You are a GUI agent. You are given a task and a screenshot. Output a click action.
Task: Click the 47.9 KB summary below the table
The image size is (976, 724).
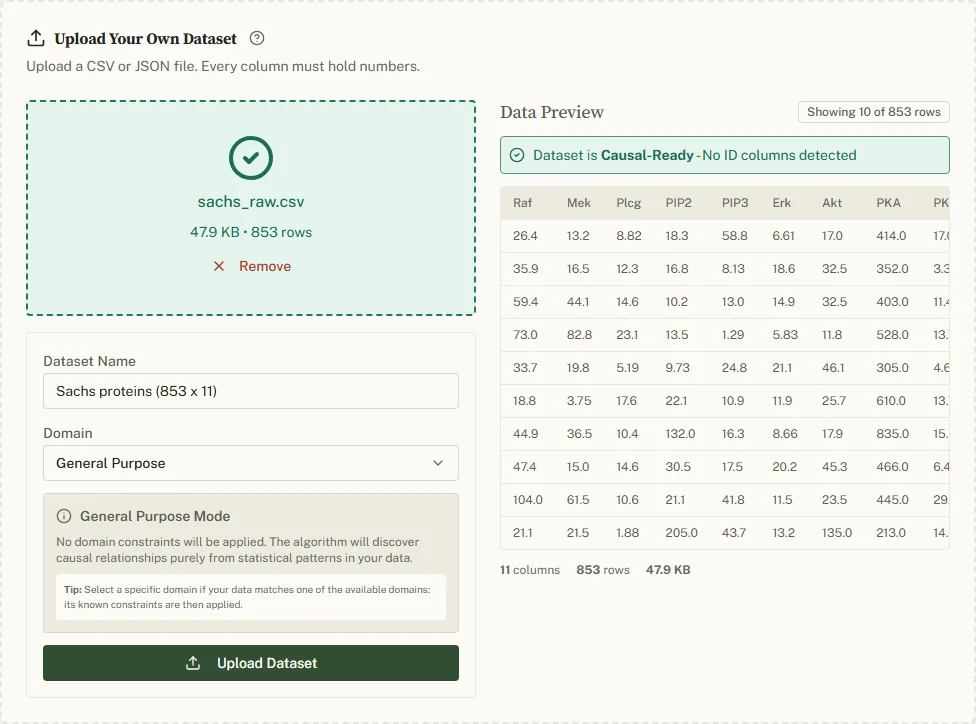668,570
